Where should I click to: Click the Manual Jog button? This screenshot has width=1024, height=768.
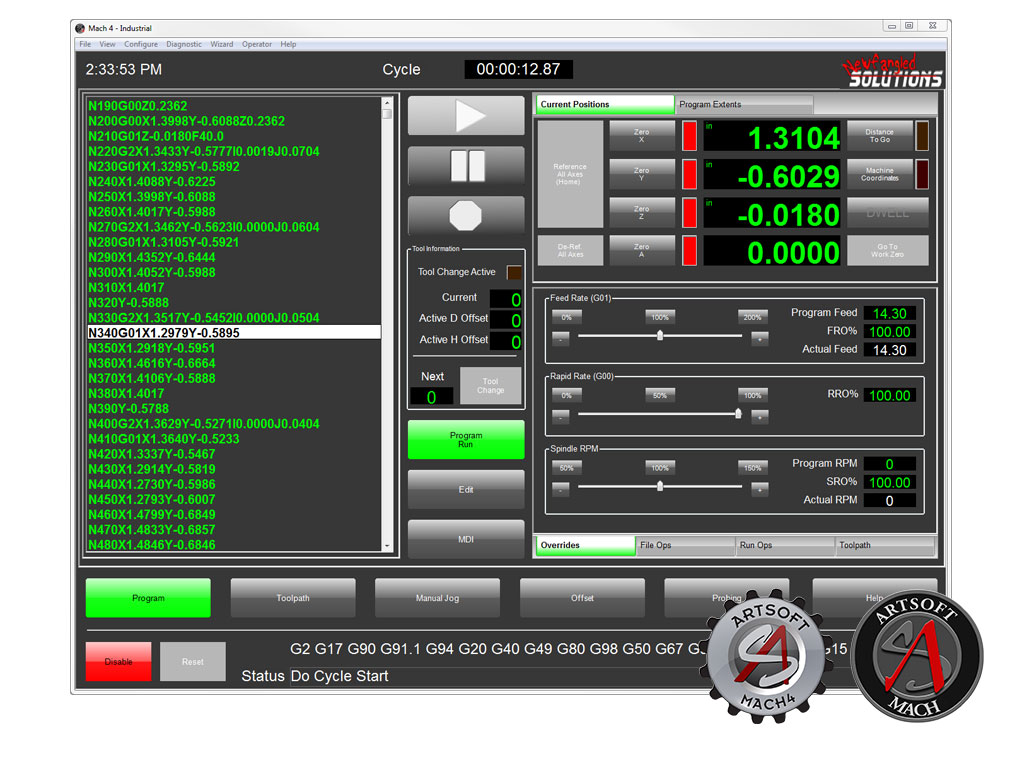point(437,598)
